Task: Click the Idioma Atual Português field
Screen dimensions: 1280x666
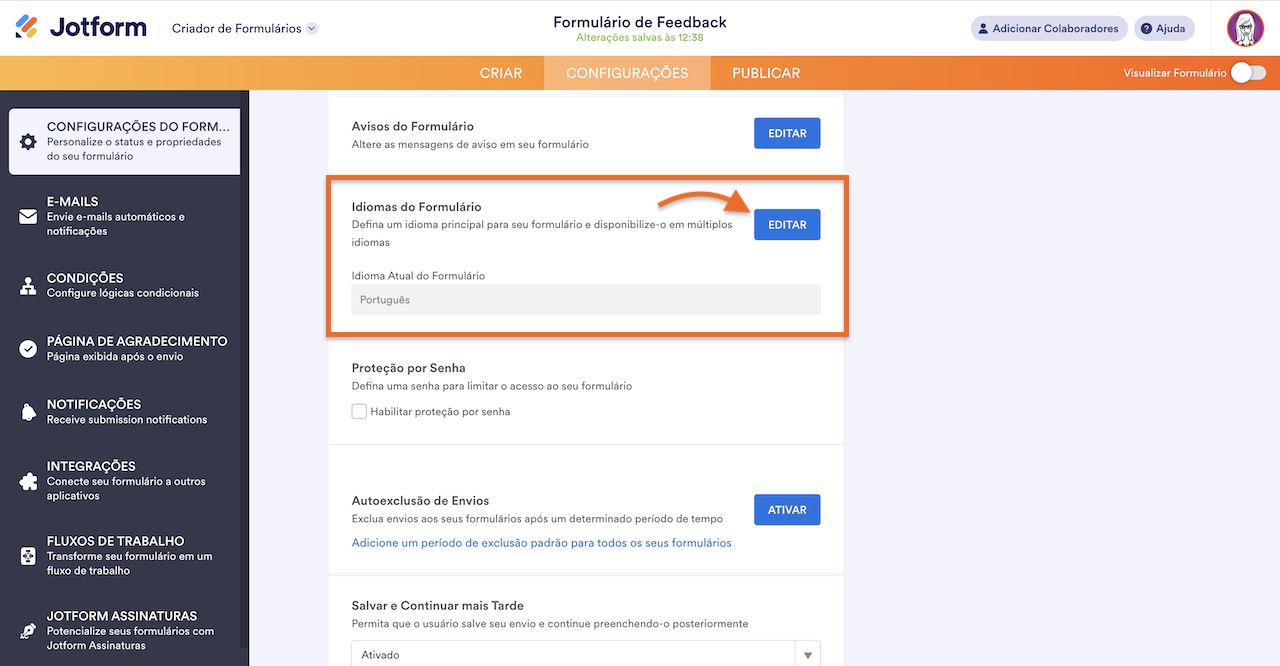Action: coord(585,300)
